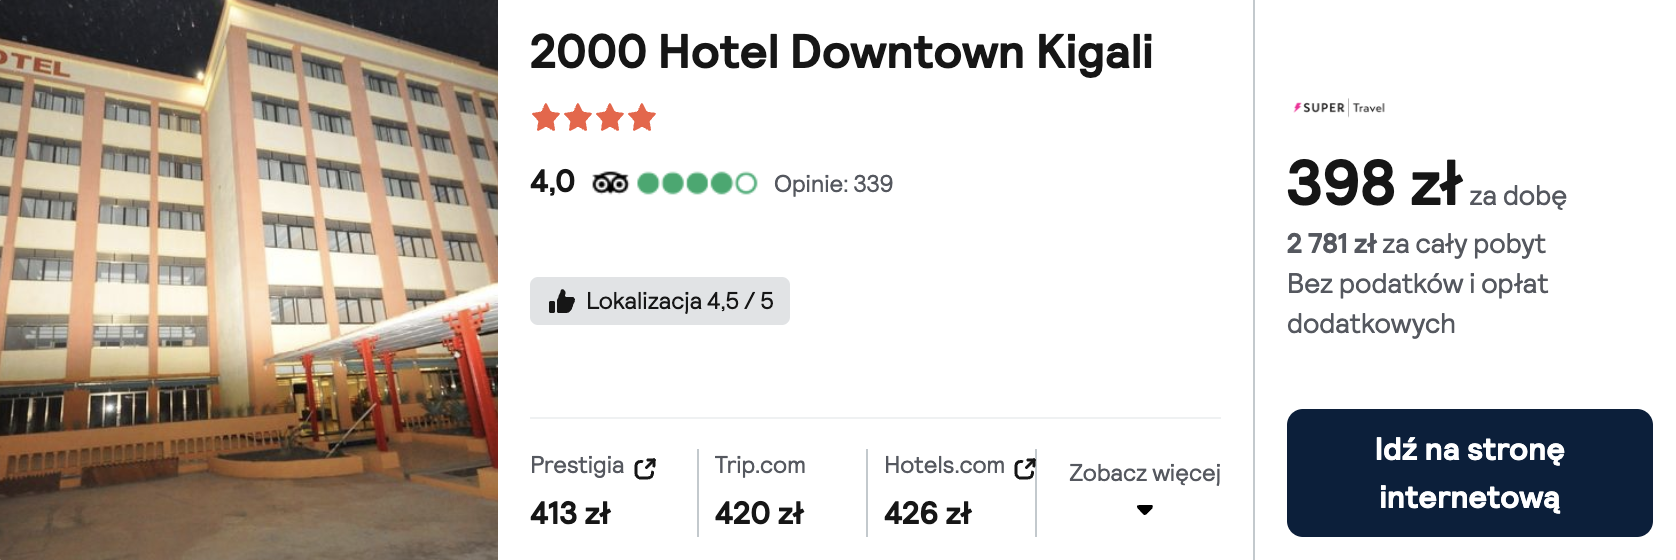The image size is (1676, 560).
Task: Expand more offers via Zobacz więcej text
Action: point(1145,473)
